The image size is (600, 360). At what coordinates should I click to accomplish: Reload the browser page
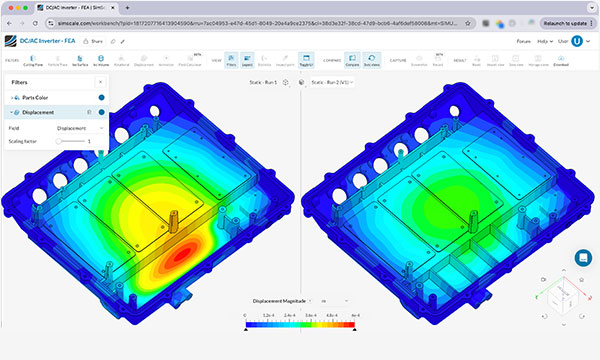[x=35, y=23]
